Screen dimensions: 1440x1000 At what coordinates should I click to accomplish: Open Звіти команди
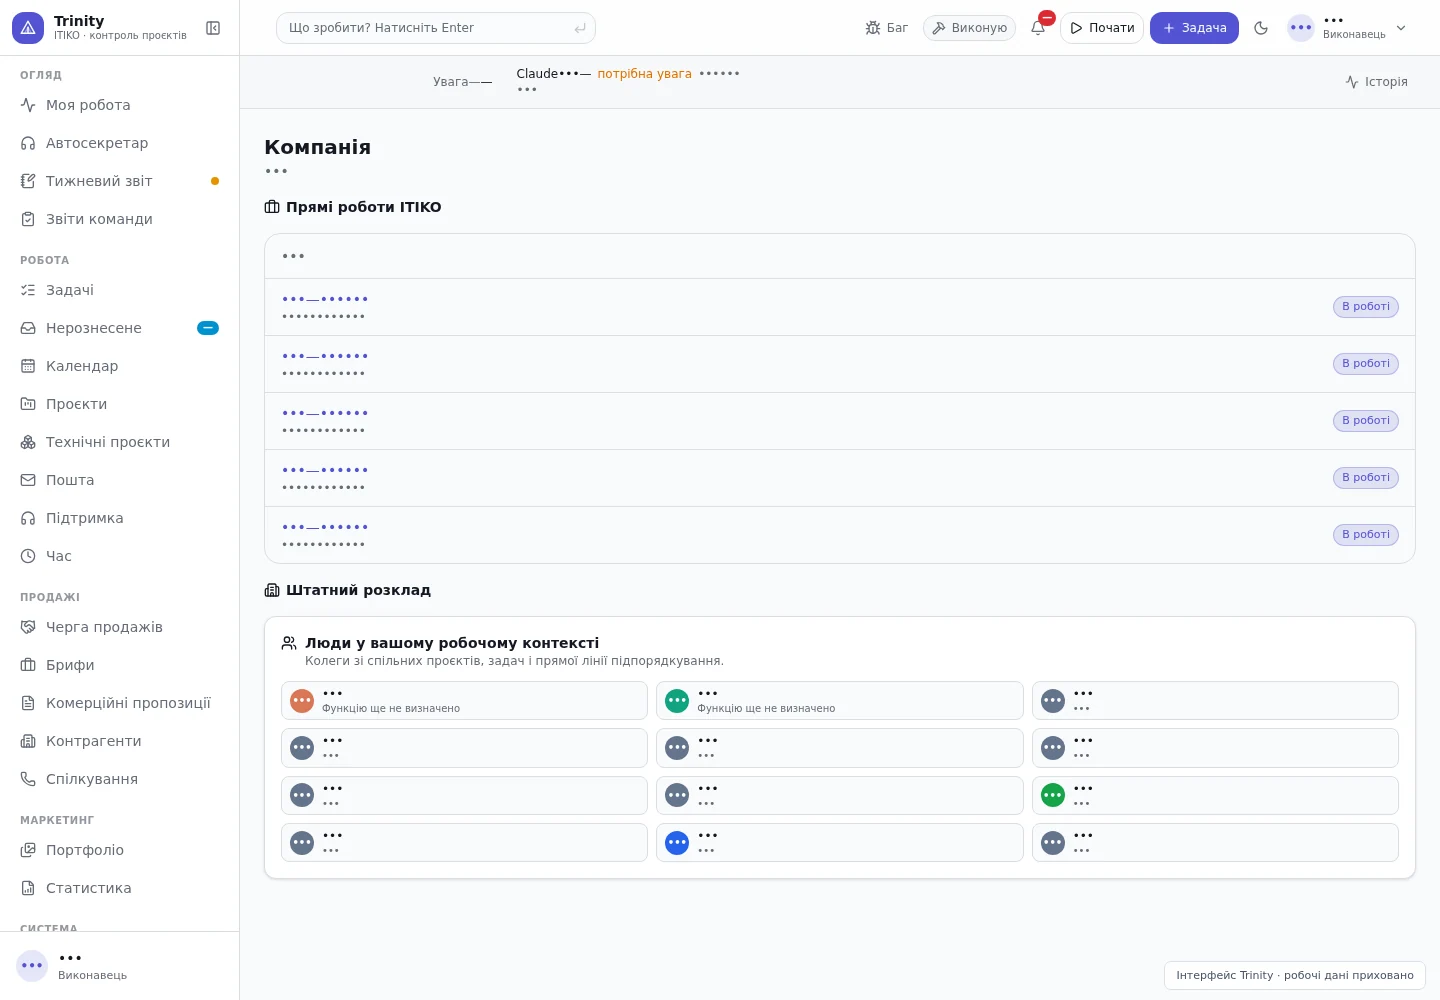pyautogui.click(x=120, y=219)
